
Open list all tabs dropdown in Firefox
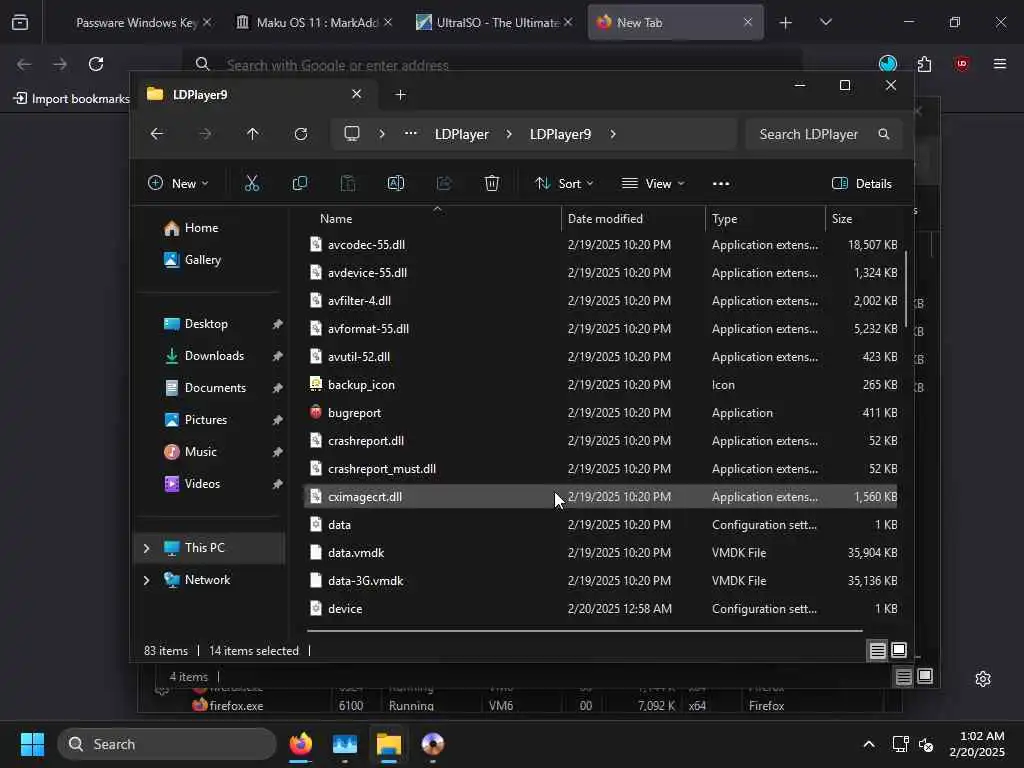(826, 22)
